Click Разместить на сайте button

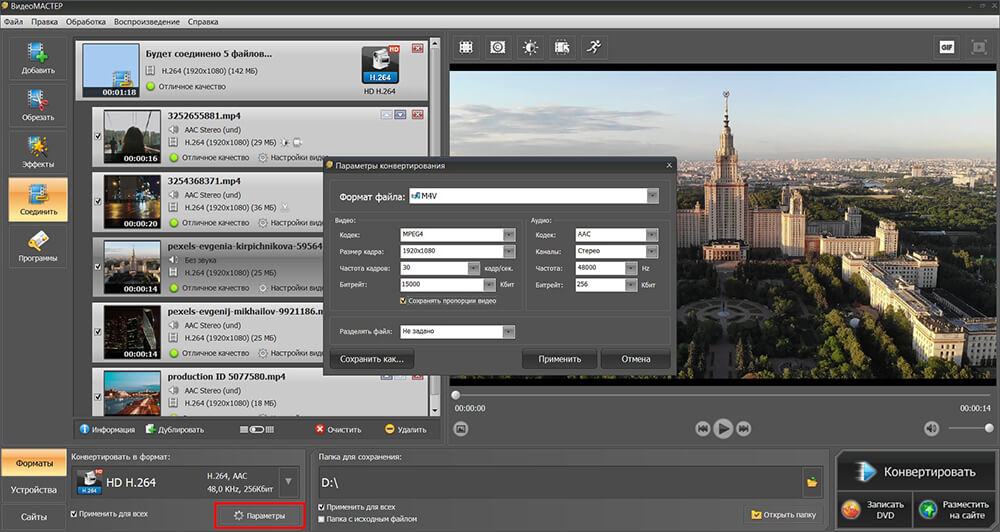point(955,510)
